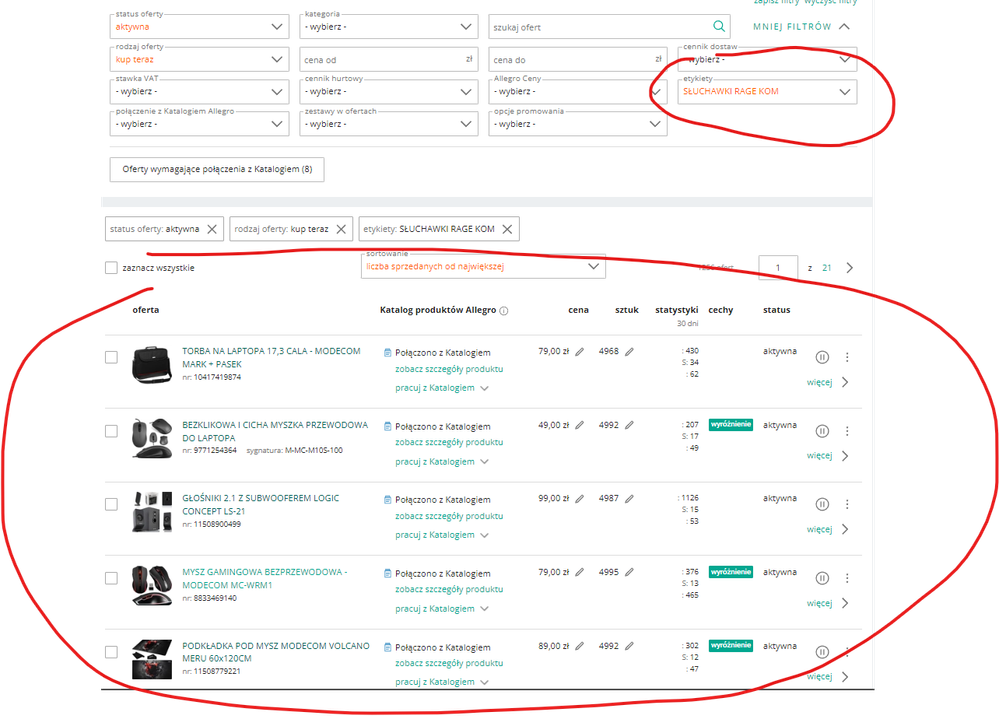
Task: Remove the 'etykiety: SŁUCHAWKI RAGE KOM' filter chip
Action: [x=507, y=229]
